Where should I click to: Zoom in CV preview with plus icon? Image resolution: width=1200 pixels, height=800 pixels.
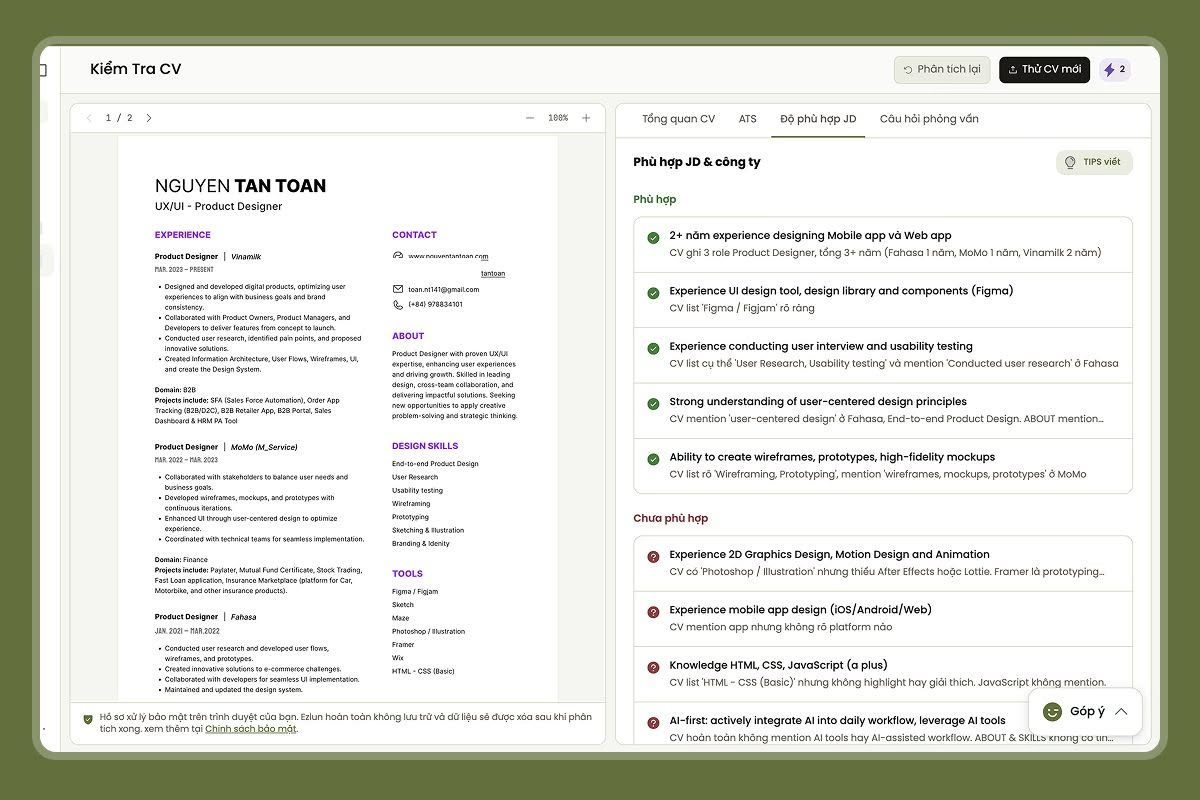586,118
